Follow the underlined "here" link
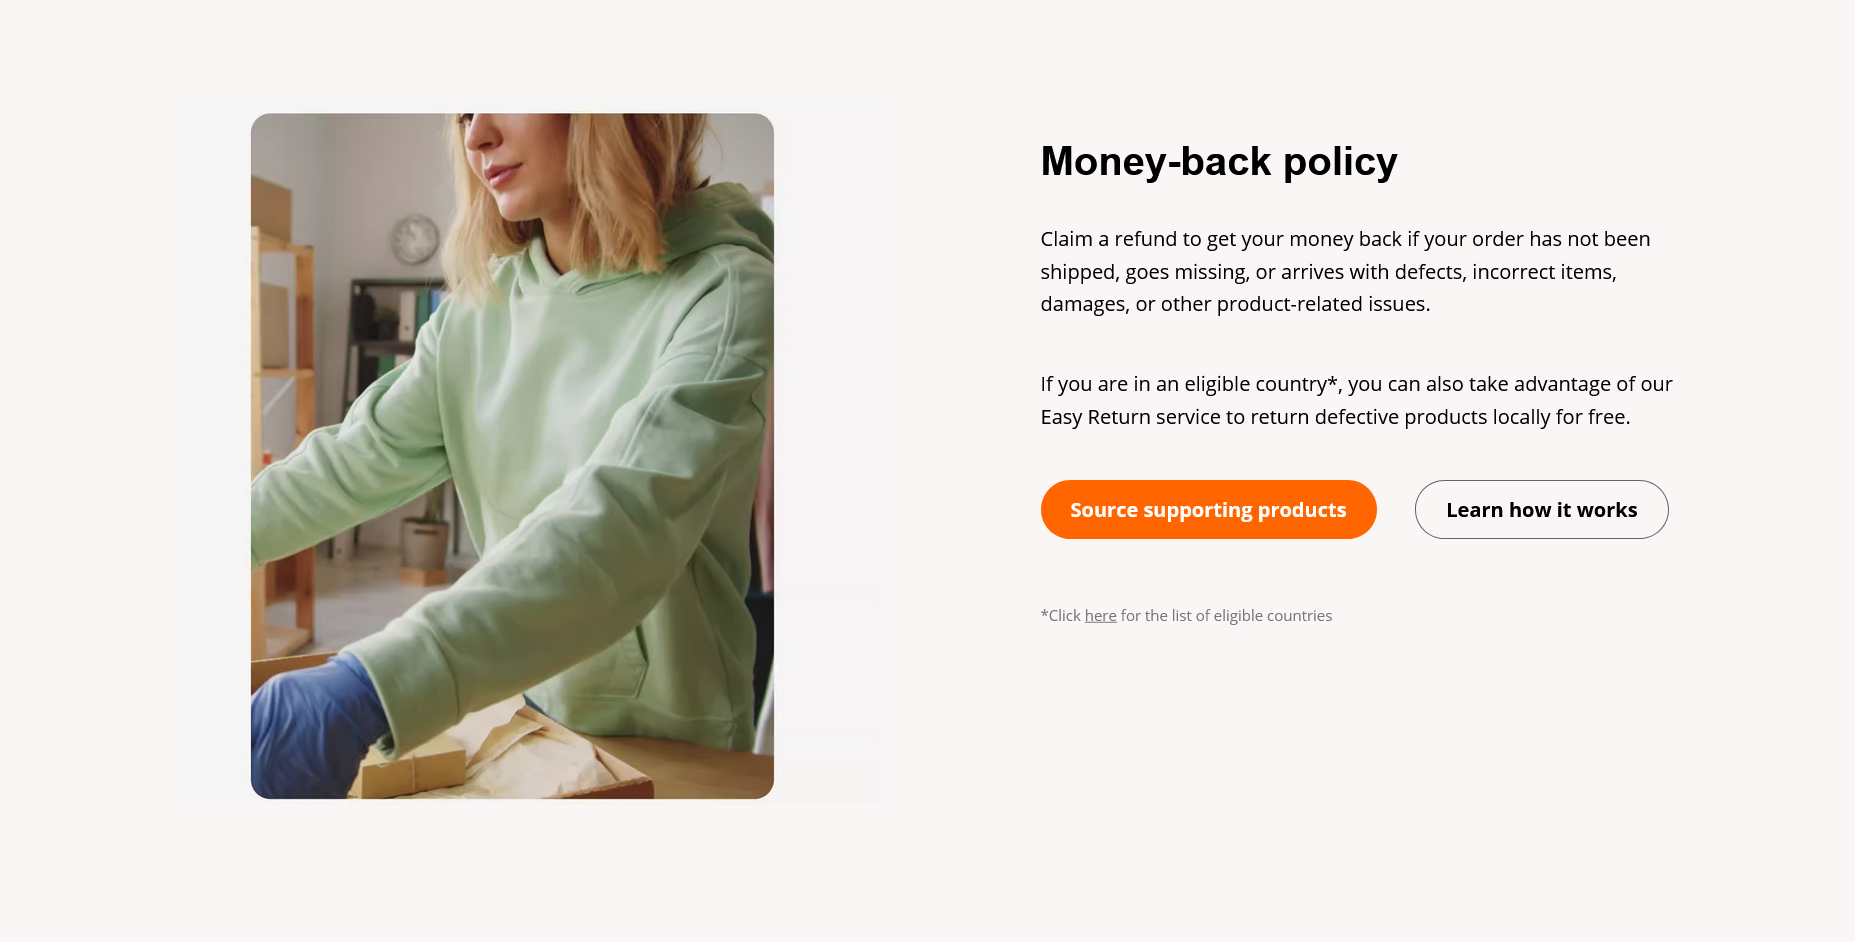 click(x=1100, y=616)
